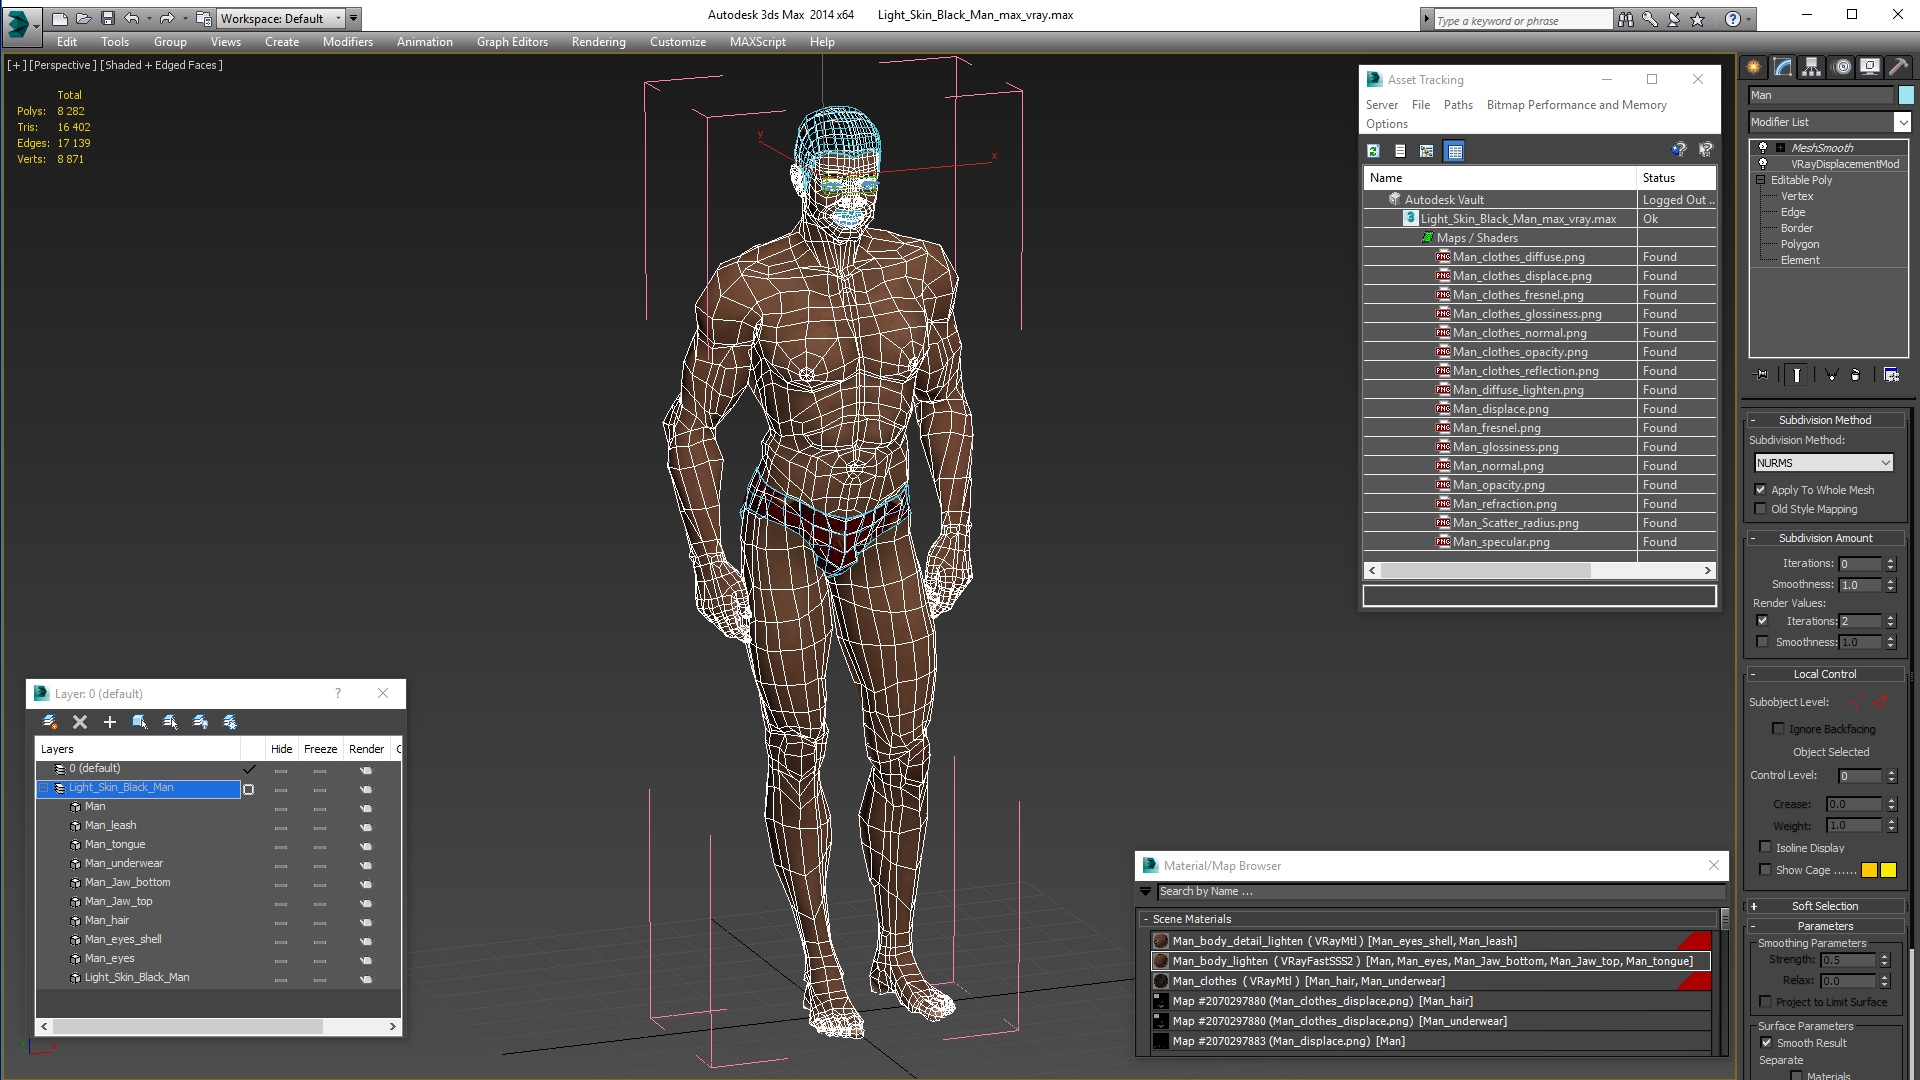Screen dimensions: 1920x1080
Task: Select Vertex sub-object level
Action: click(1797, 196)
